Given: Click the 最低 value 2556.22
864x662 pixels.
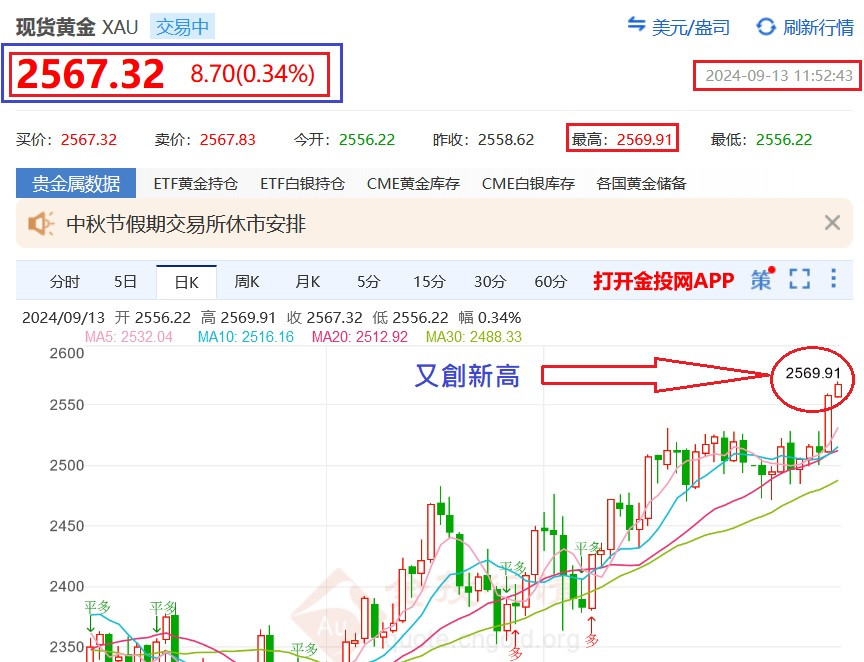Looking at the screenshot, I should [x=784, y=139].
